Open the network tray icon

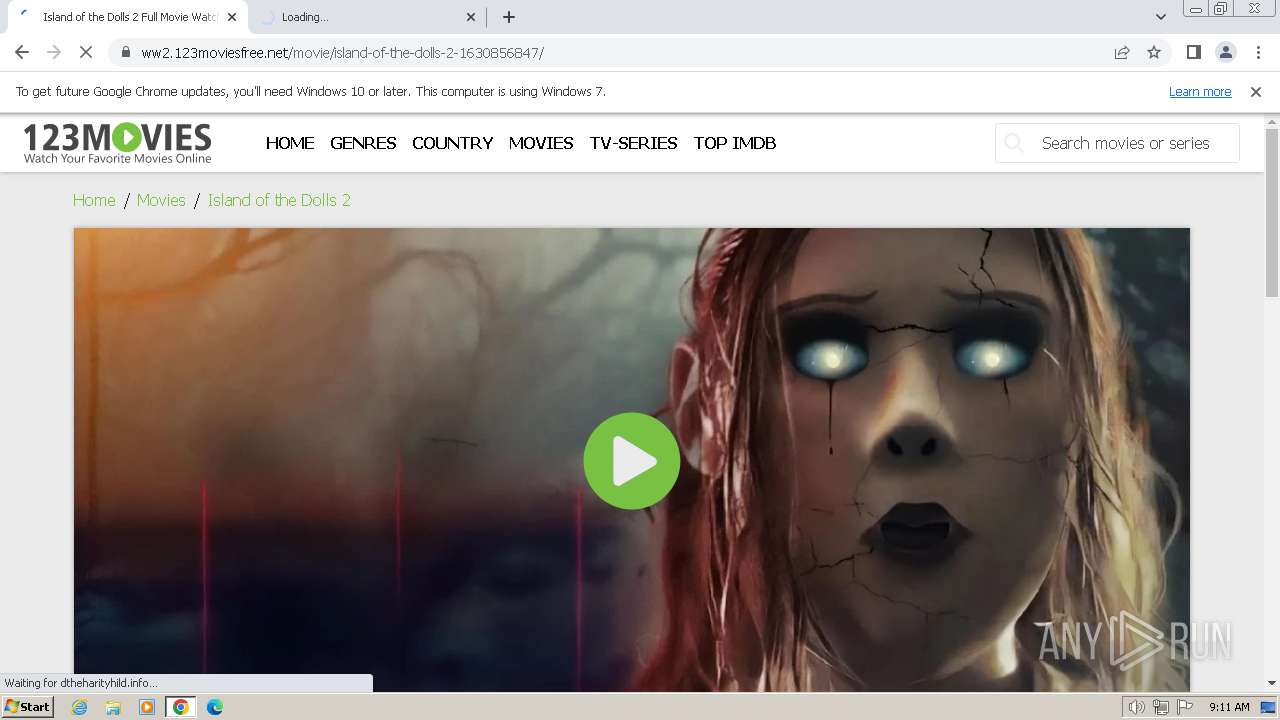1161,707
